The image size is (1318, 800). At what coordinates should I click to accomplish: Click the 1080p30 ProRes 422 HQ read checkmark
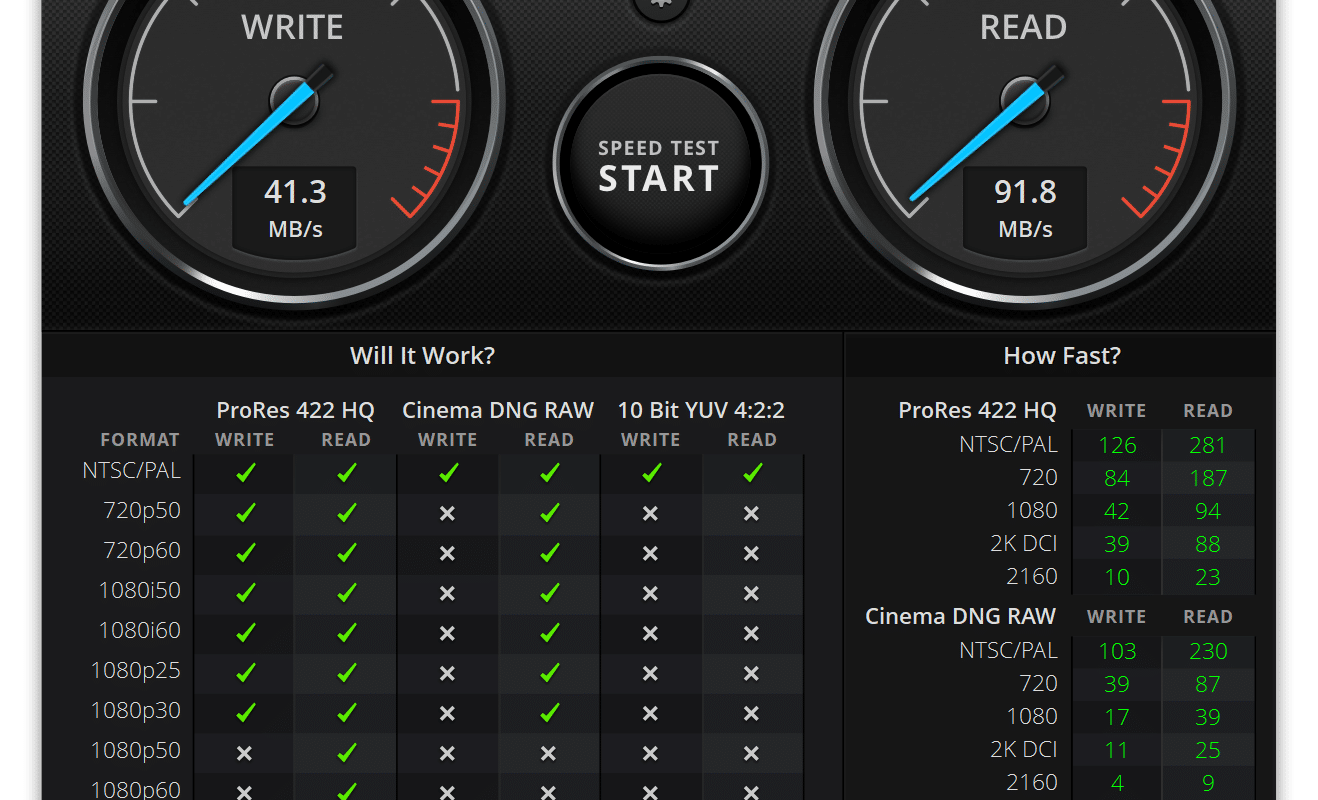346,713
